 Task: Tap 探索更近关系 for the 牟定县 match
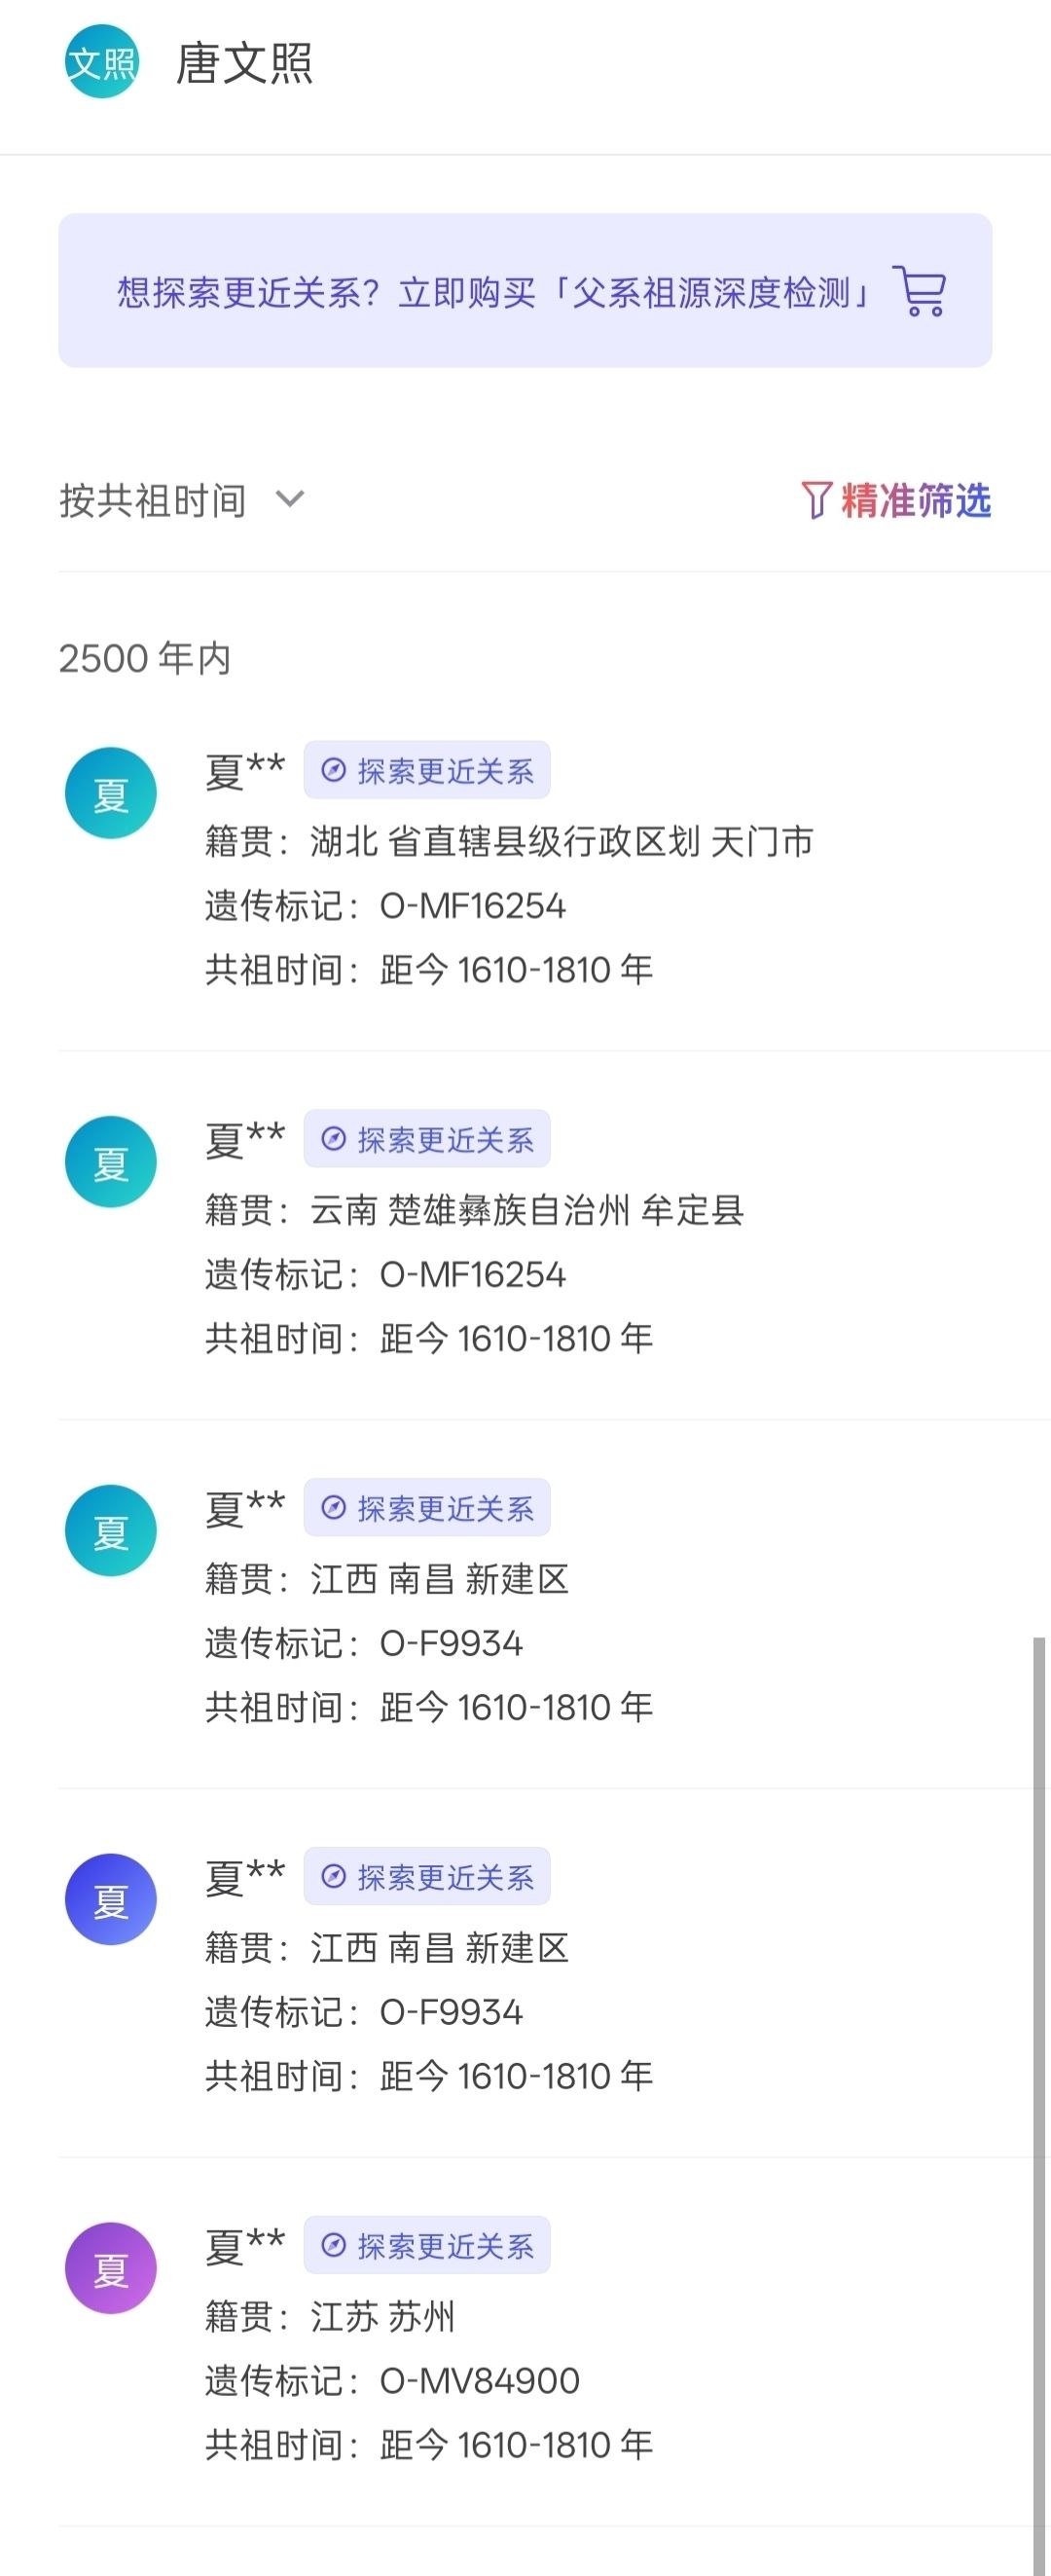[x=428, y=1139]
